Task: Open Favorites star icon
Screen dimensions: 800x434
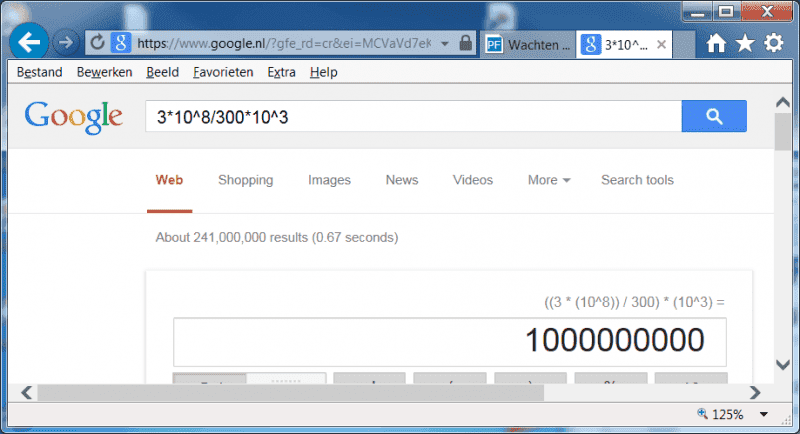Action: tap(745, 43)
